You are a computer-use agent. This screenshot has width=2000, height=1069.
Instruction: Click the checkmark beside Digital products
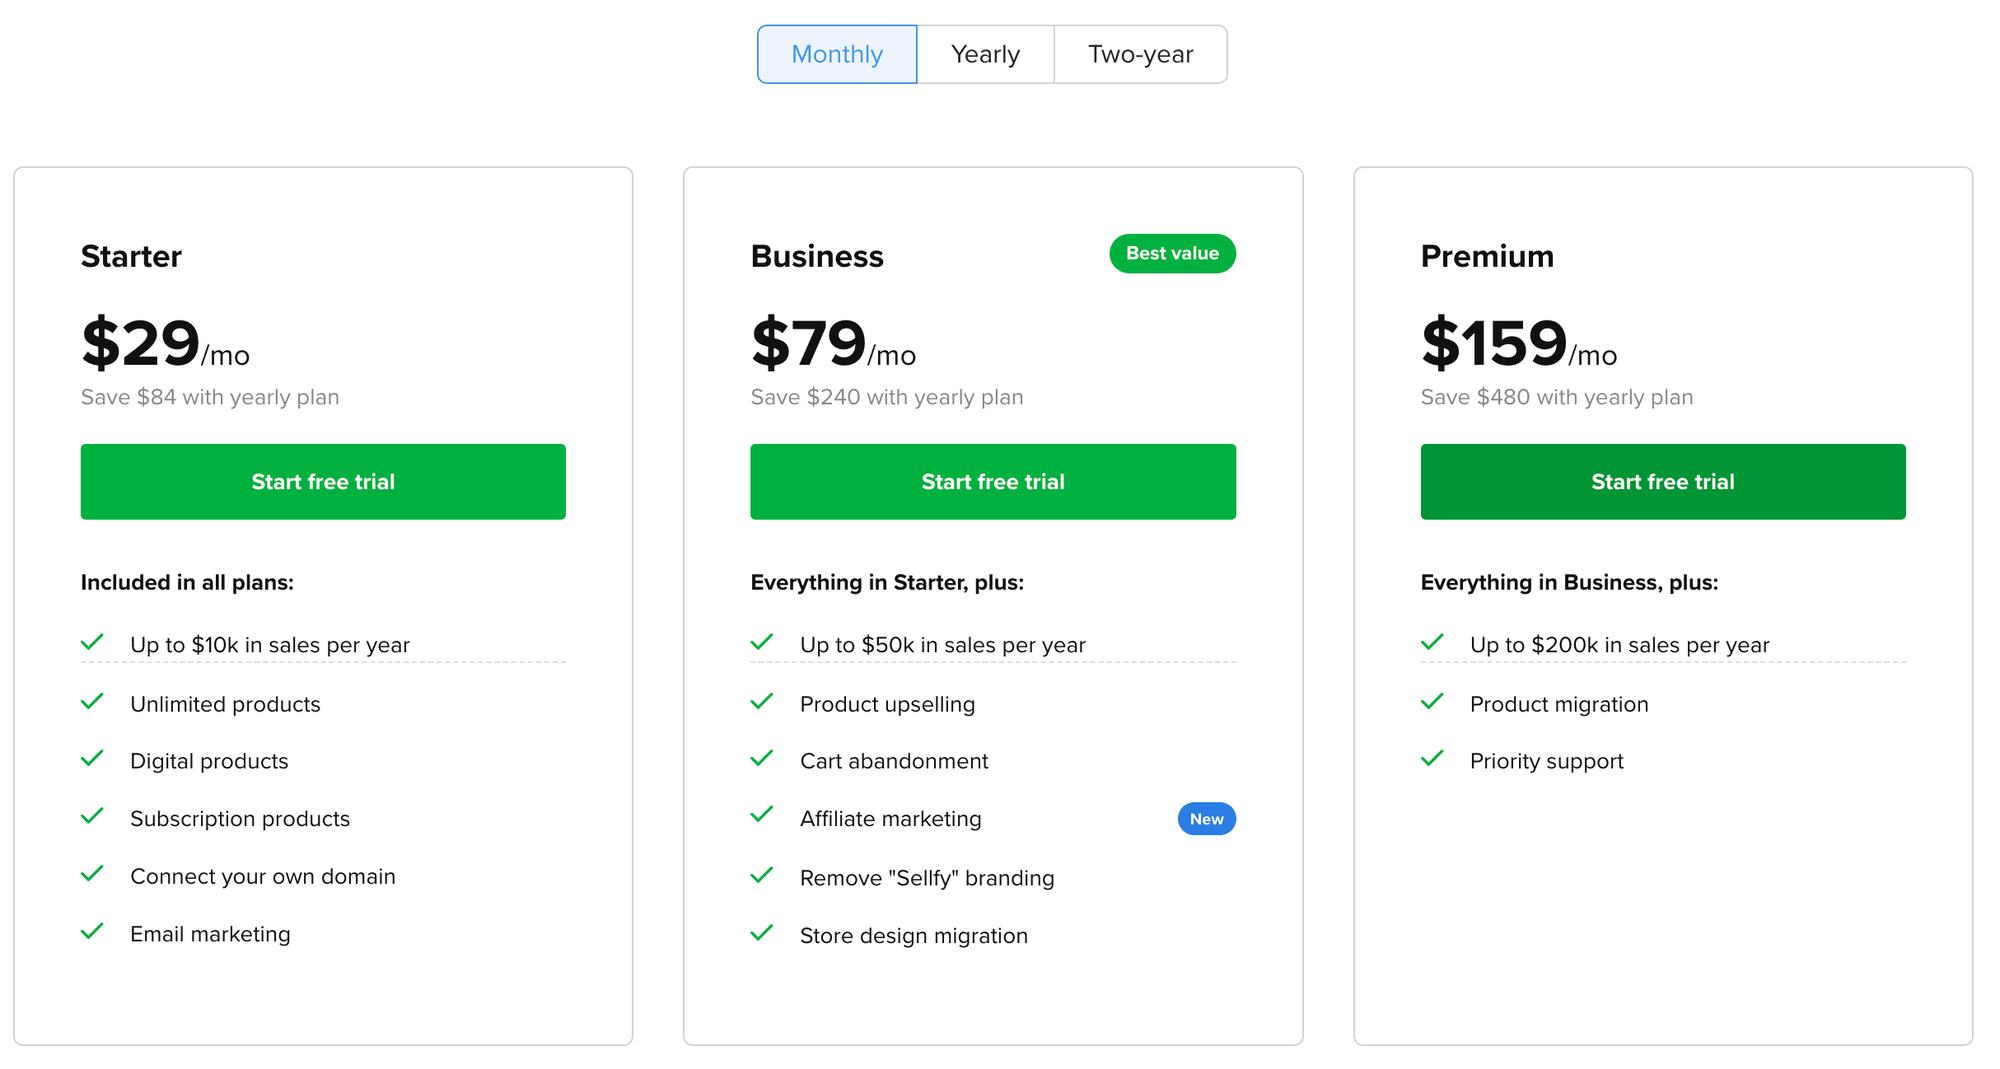92,759
